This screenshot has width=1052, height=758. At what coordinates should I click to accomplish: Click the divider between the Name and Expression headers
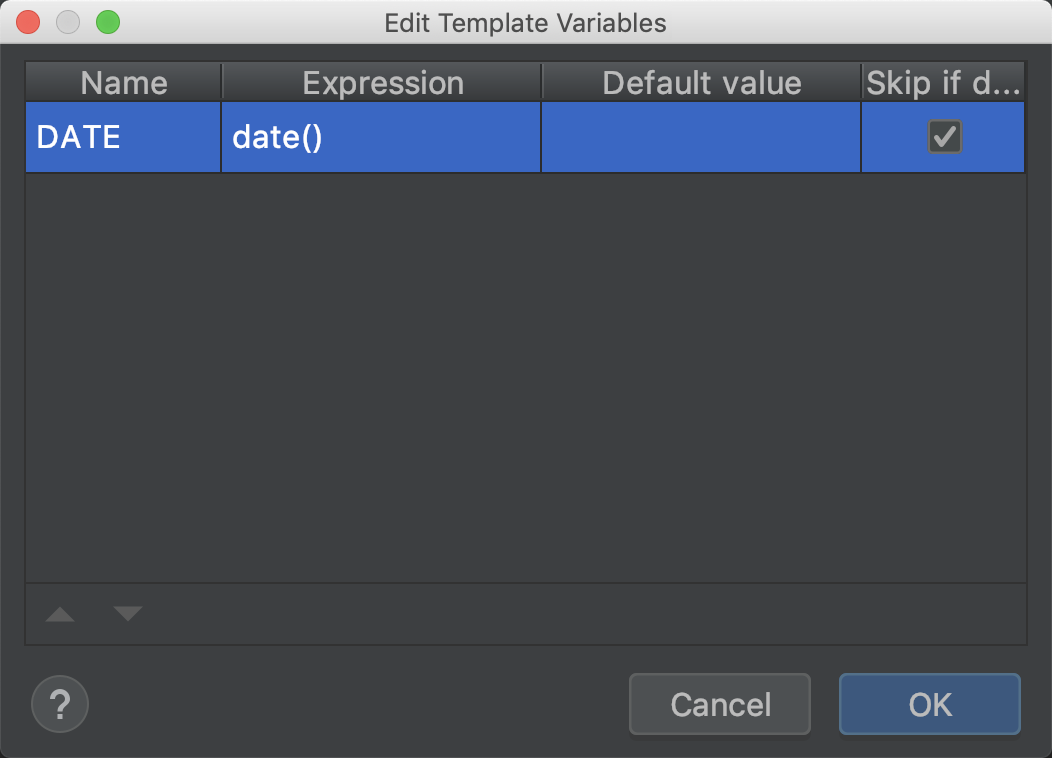pyautogui.click(x=221, y=83)
